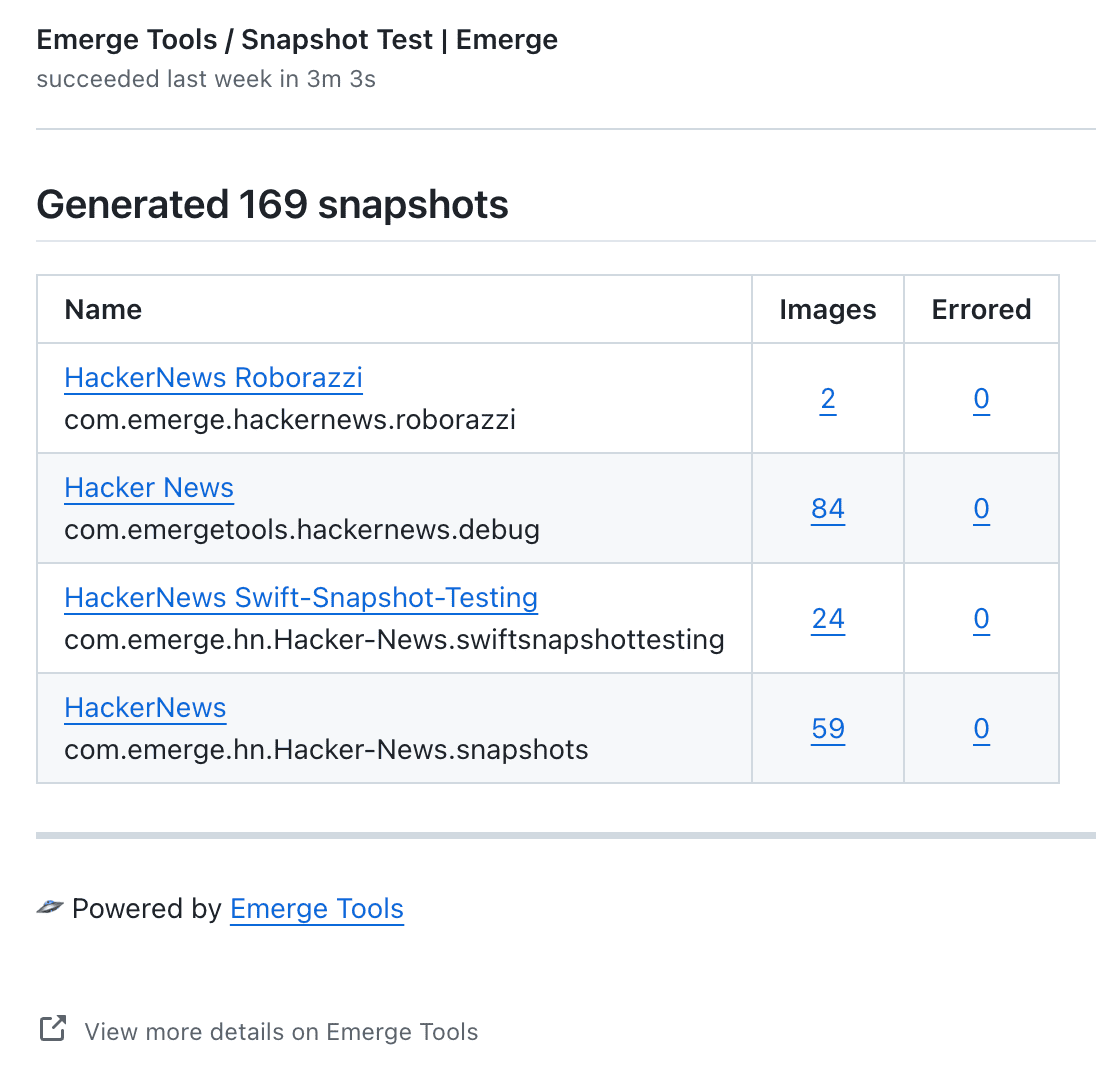
Task: View the 2 images for HackerNews Roborazzi
Action: [828, 398]
